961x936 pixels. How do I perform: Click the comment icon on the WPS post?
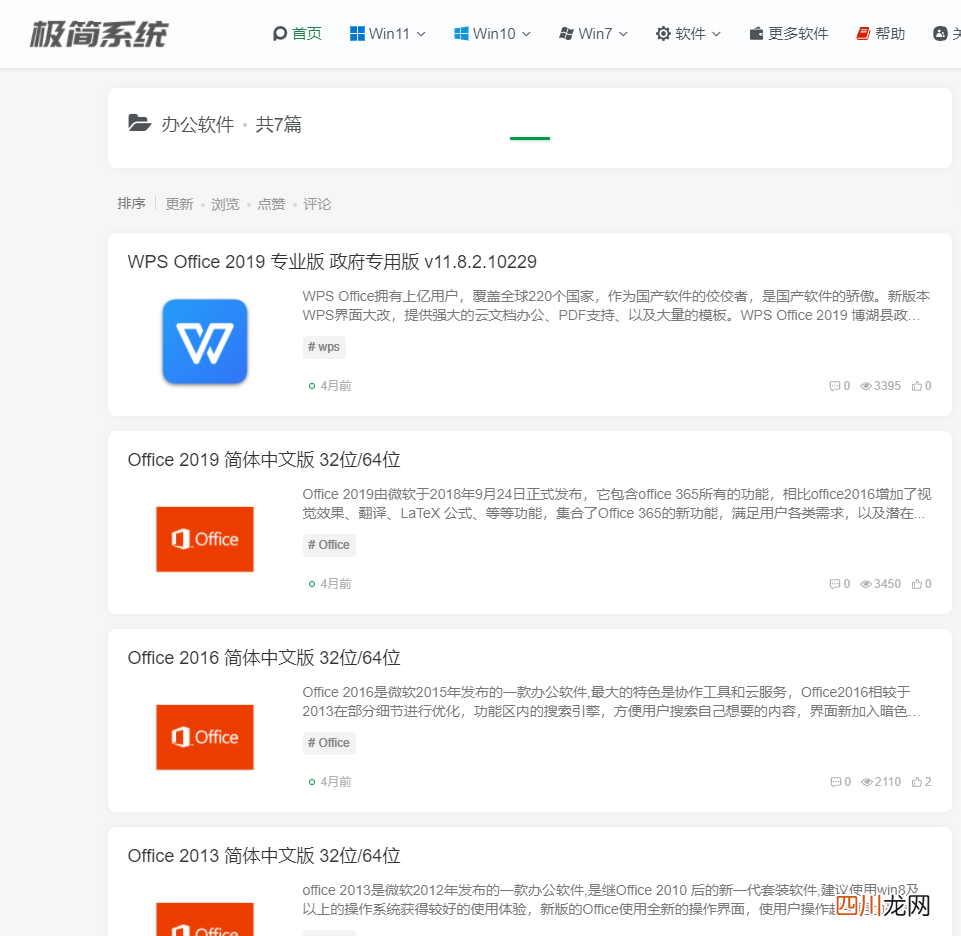coord(834,386)
